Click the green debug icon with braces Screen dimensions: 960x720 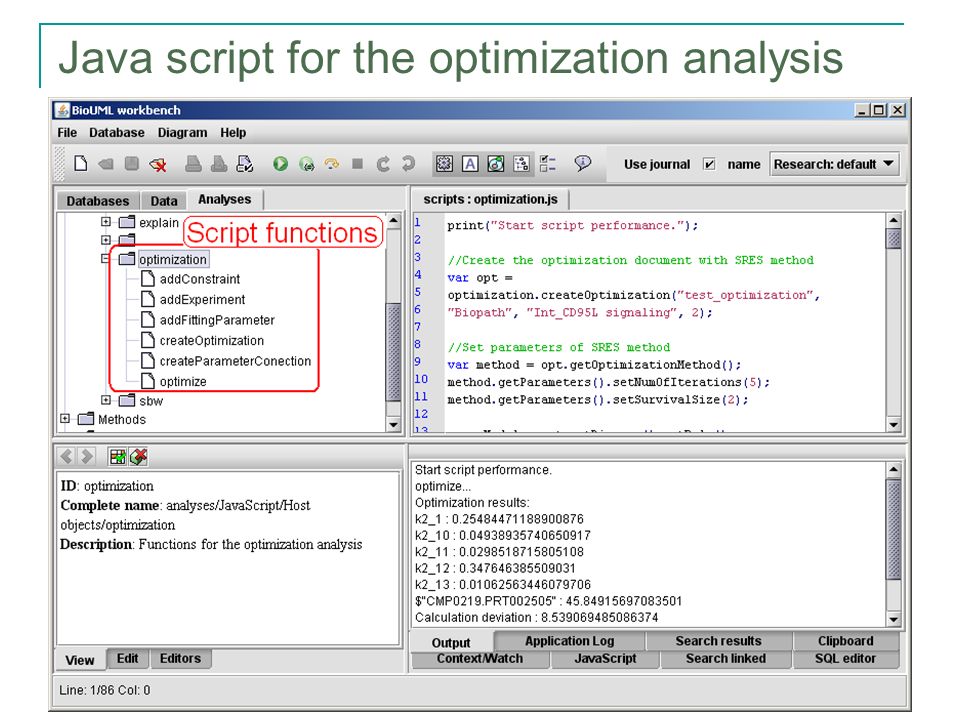[x=306, y=164]
